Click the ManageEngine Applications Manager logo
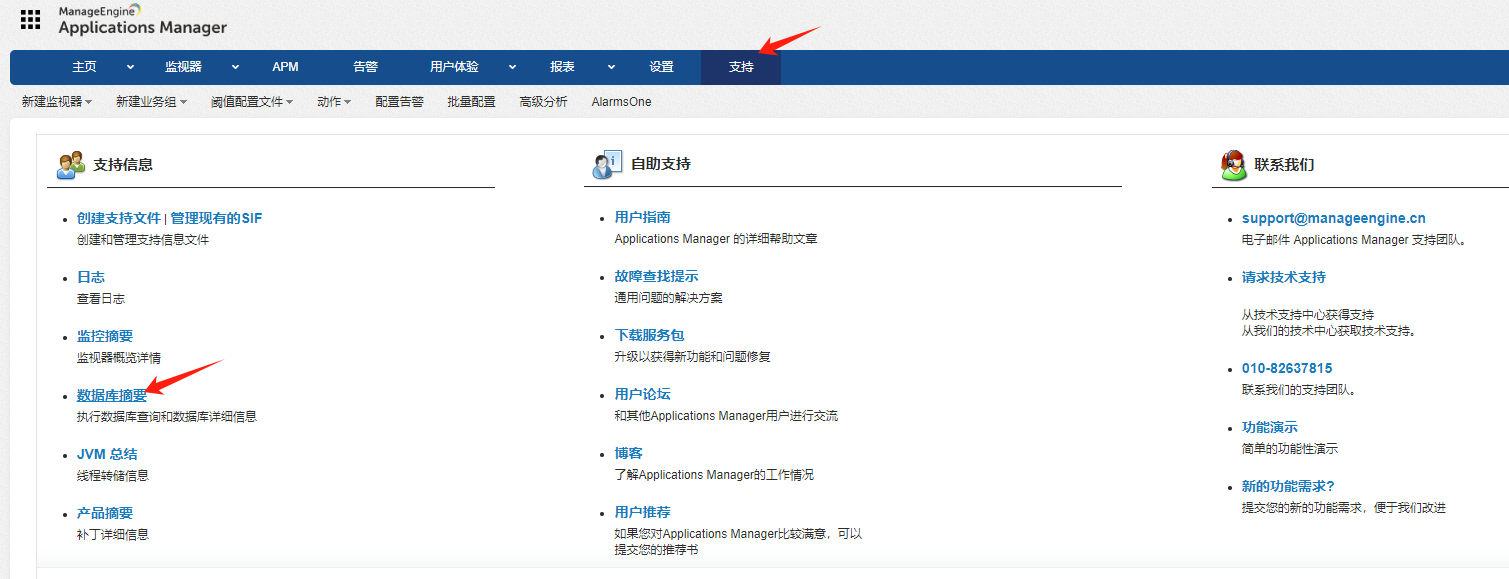1509x579 pixels. [x=142, y=20]
